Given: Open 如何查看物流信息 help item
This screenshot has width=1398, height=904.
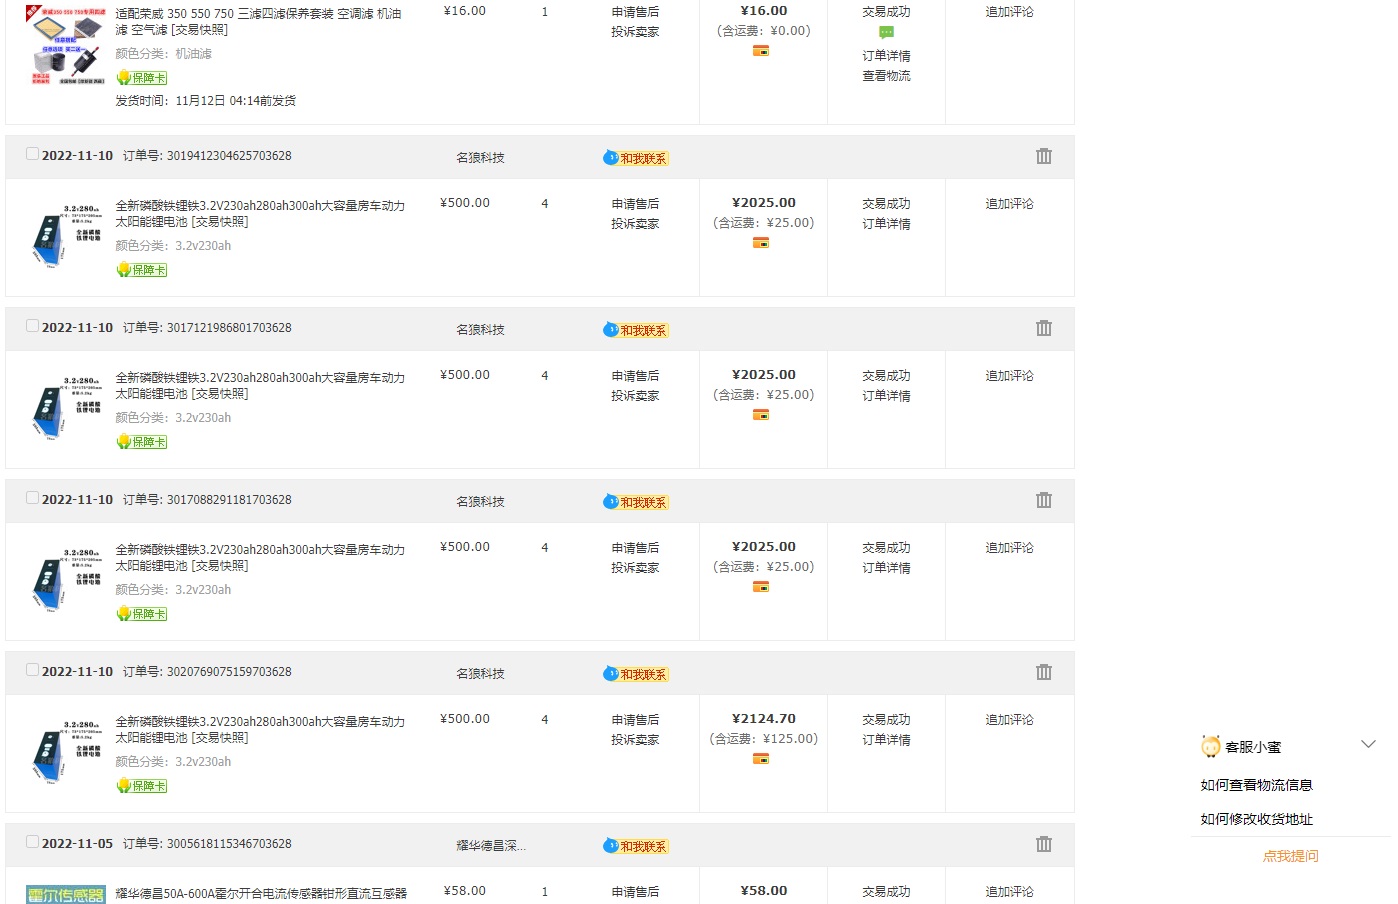Looking at the screenshot, I should pos(1256,785).
